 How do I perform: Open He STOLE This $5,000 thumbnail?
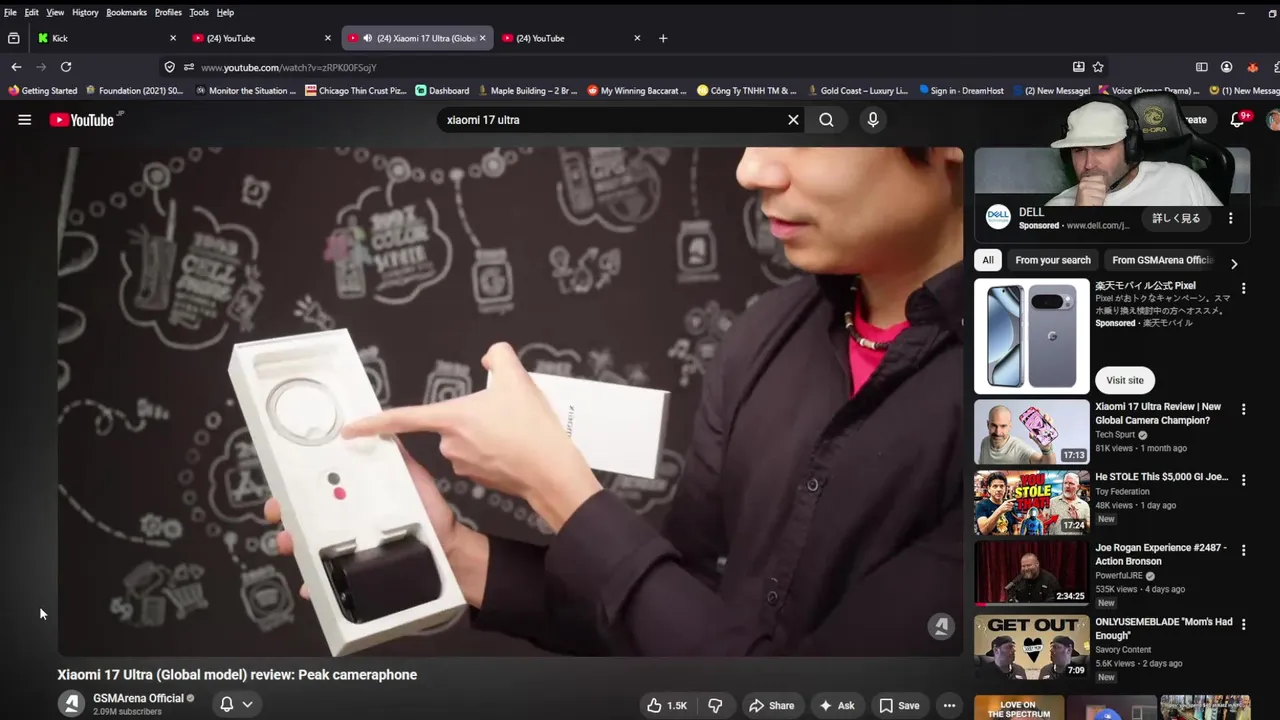point(1032,503)
